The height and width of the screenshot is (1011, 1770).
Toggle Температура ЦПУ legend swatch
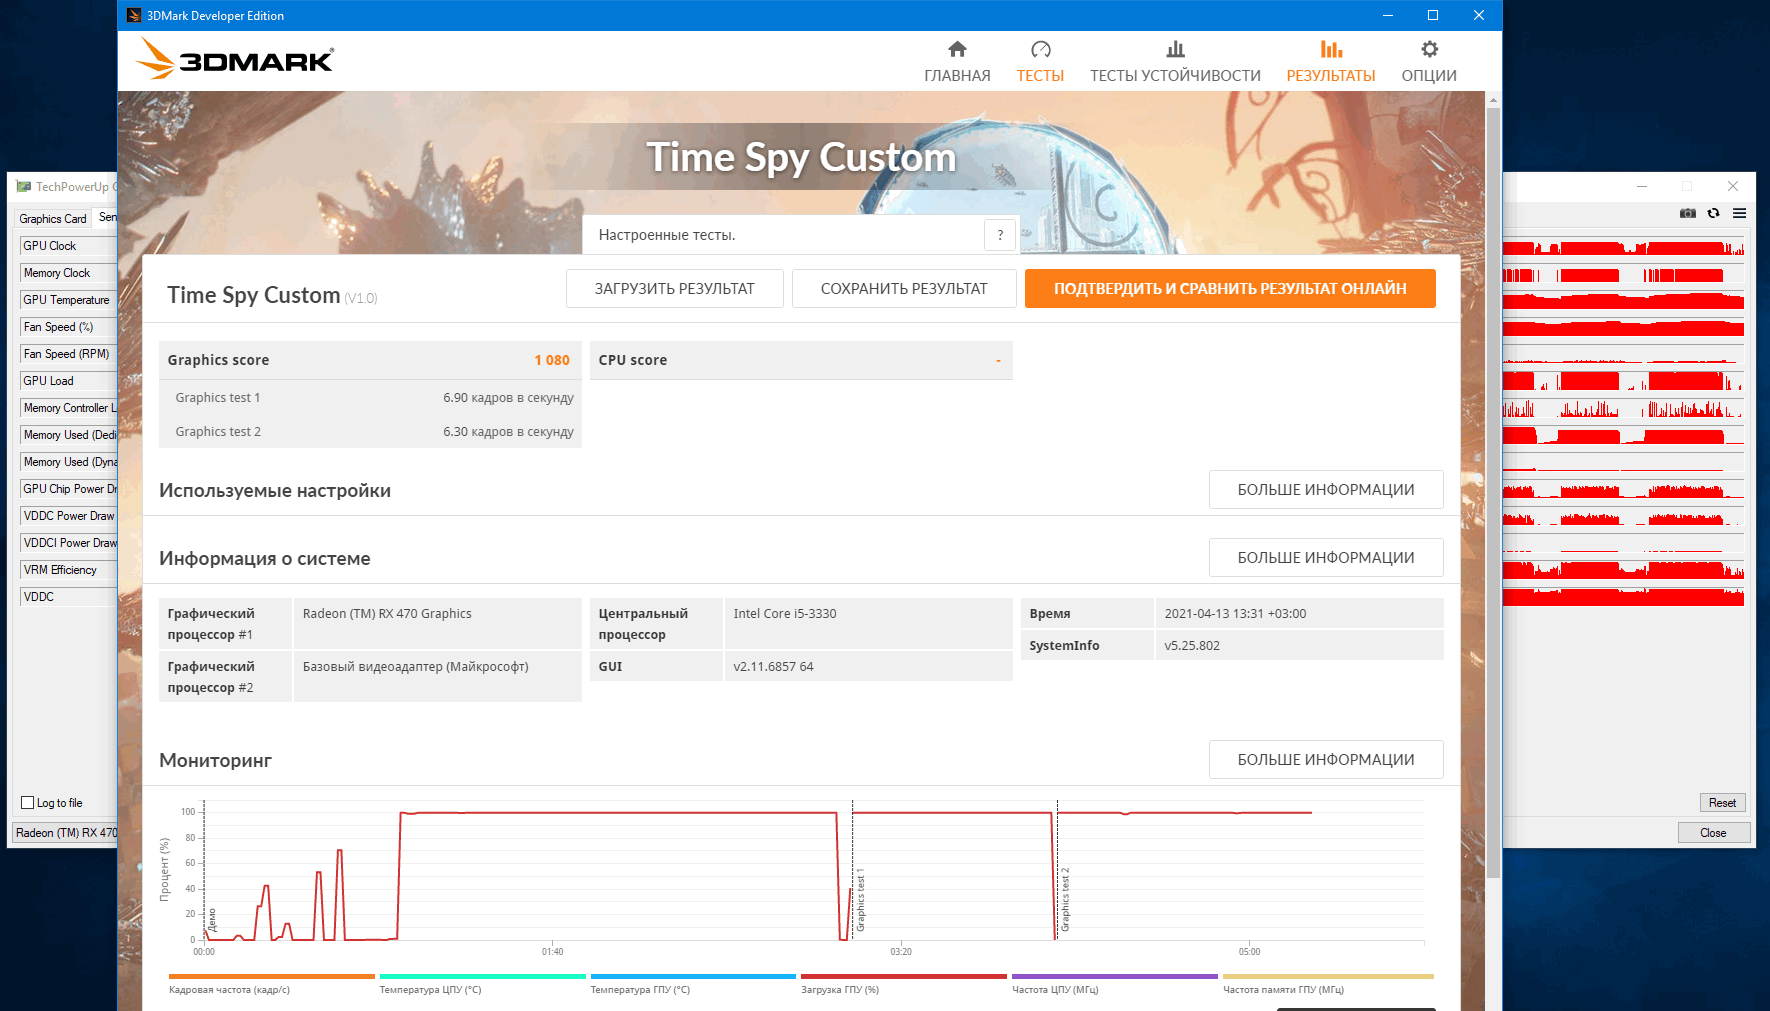coord(482,976)
